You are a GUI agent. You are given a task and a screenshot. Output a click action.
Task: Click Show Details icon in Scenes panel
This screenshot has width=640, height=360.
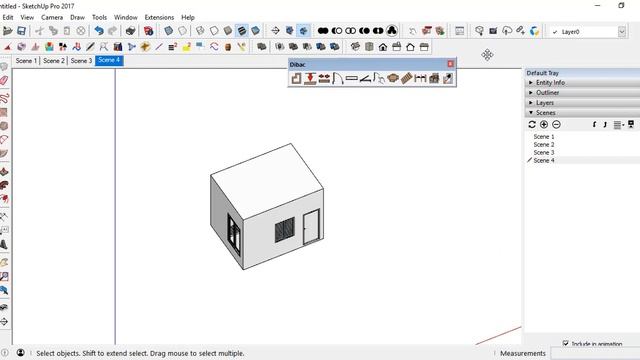tap(631, 124)
